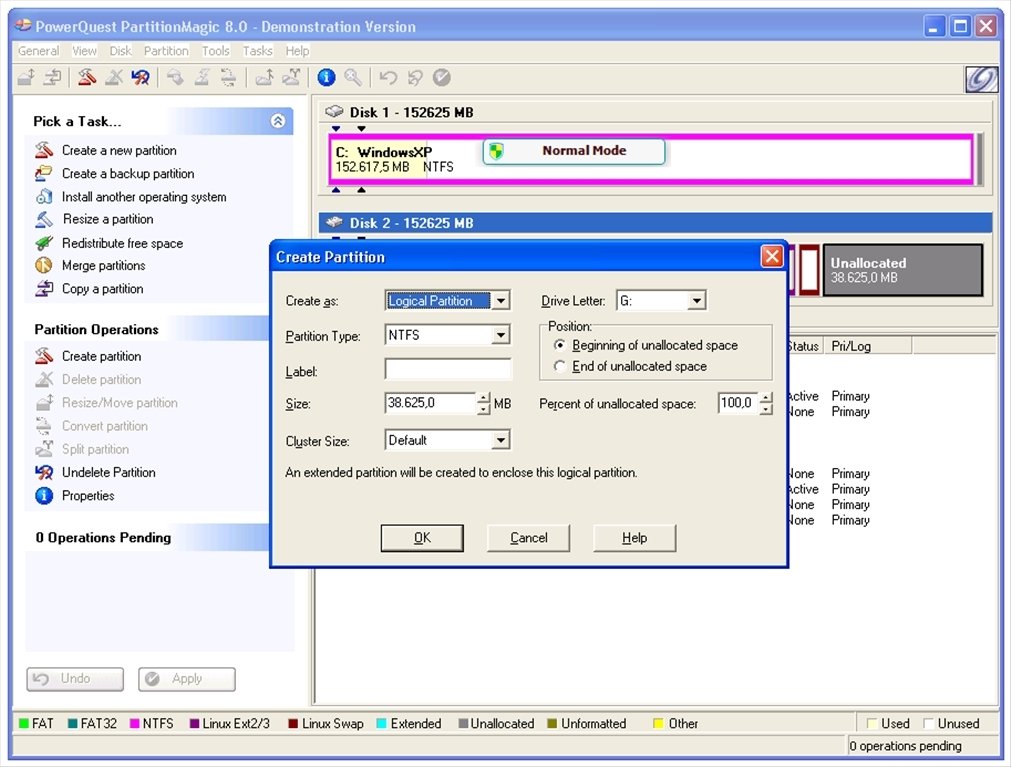This screenshot has width=1011, height=767.
Task: Click the blue Properties info icon in toolbar
Action: point(326,78)
